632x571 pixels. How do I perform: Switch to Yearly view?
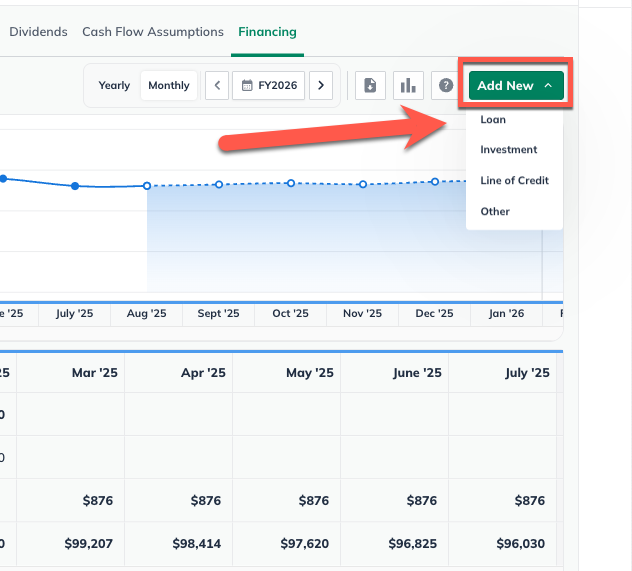[114, 85]
